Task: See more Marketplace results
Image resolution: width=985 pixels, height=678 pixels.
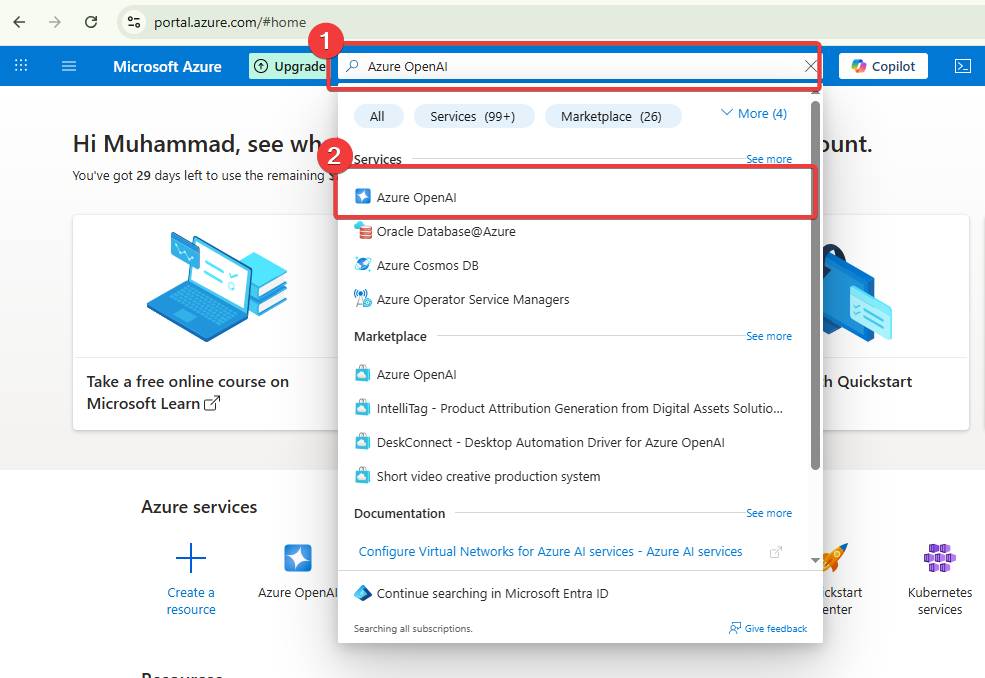Action: click(x=769, y=336)
